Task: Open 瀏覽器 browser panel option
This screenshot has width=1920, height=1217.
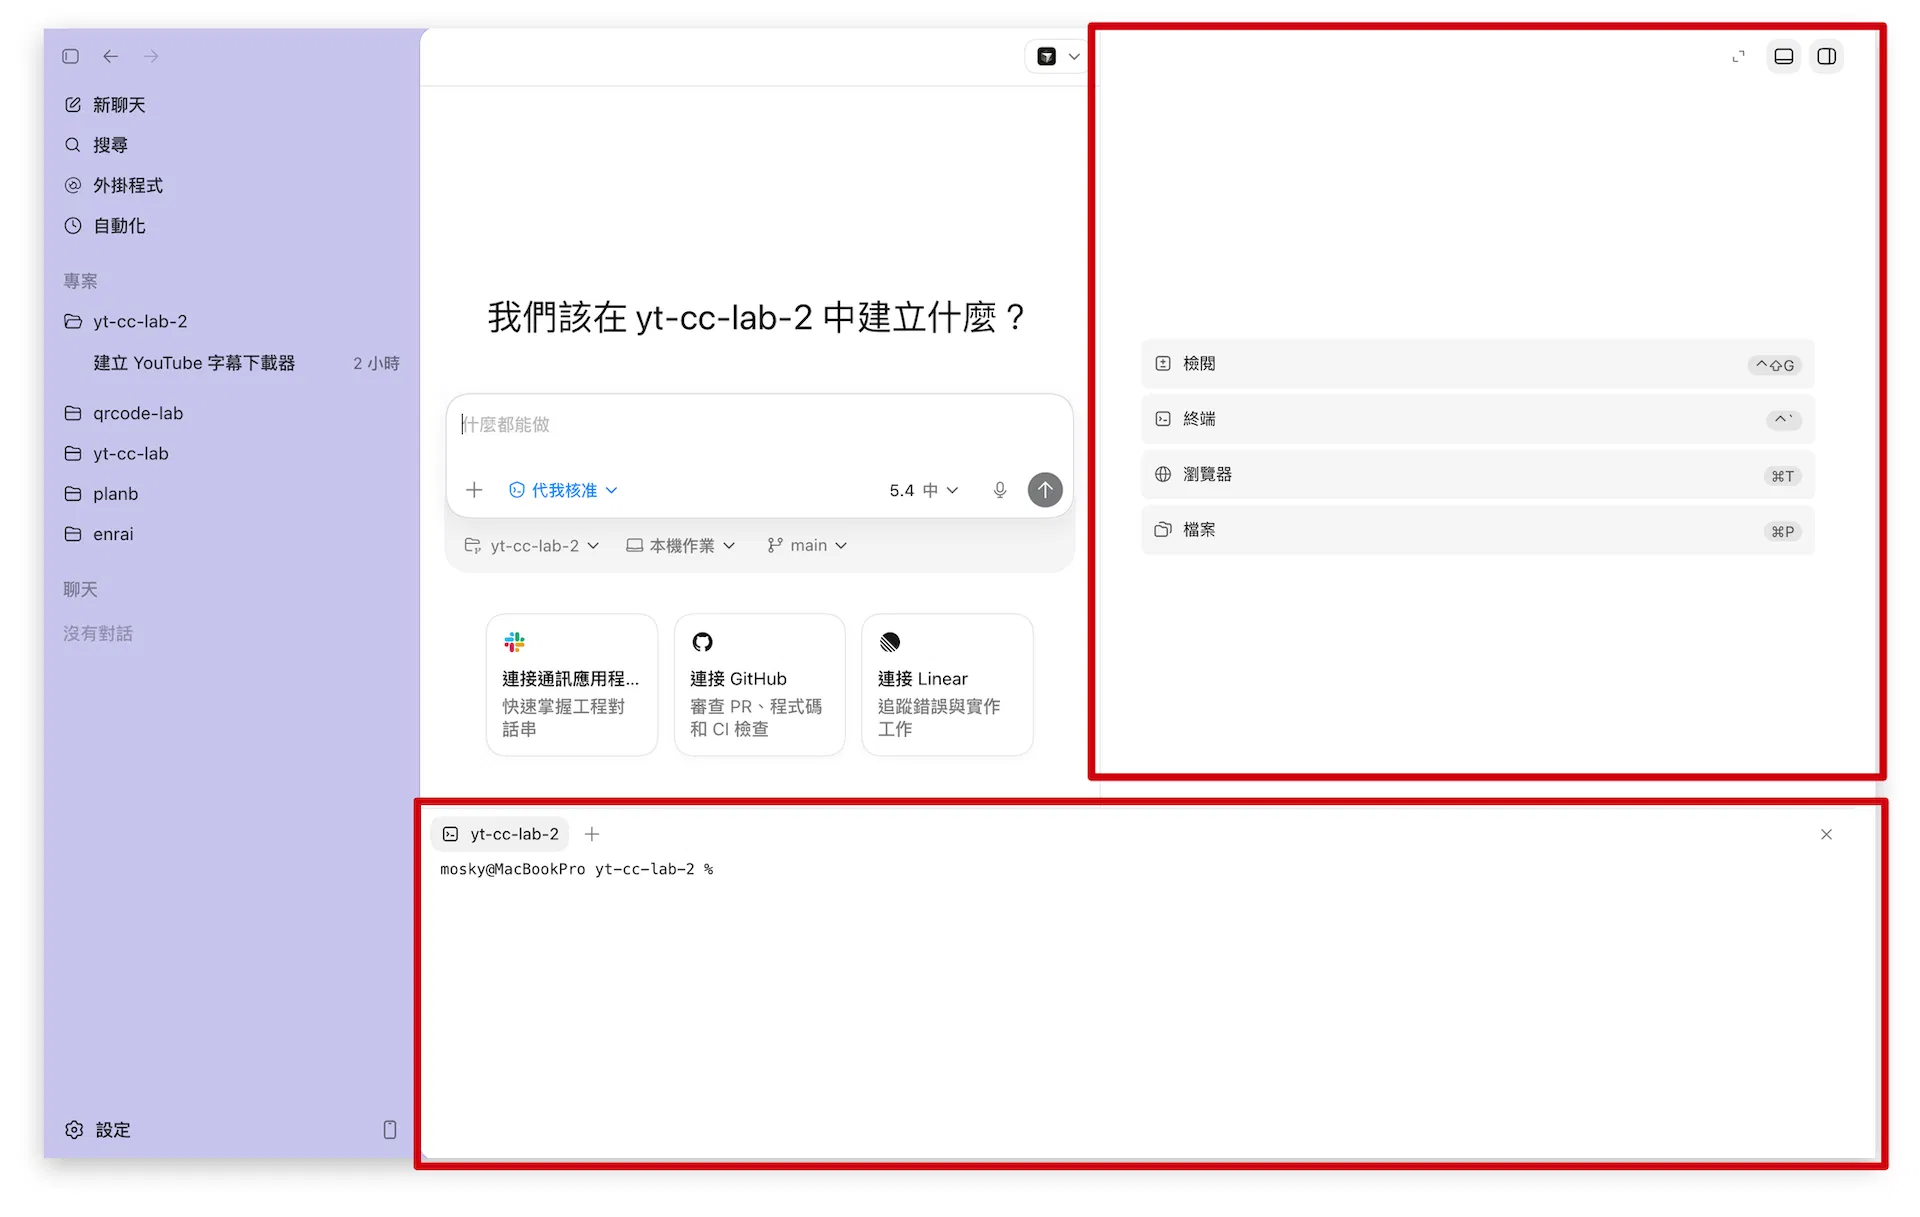Action: [1477, 475]
